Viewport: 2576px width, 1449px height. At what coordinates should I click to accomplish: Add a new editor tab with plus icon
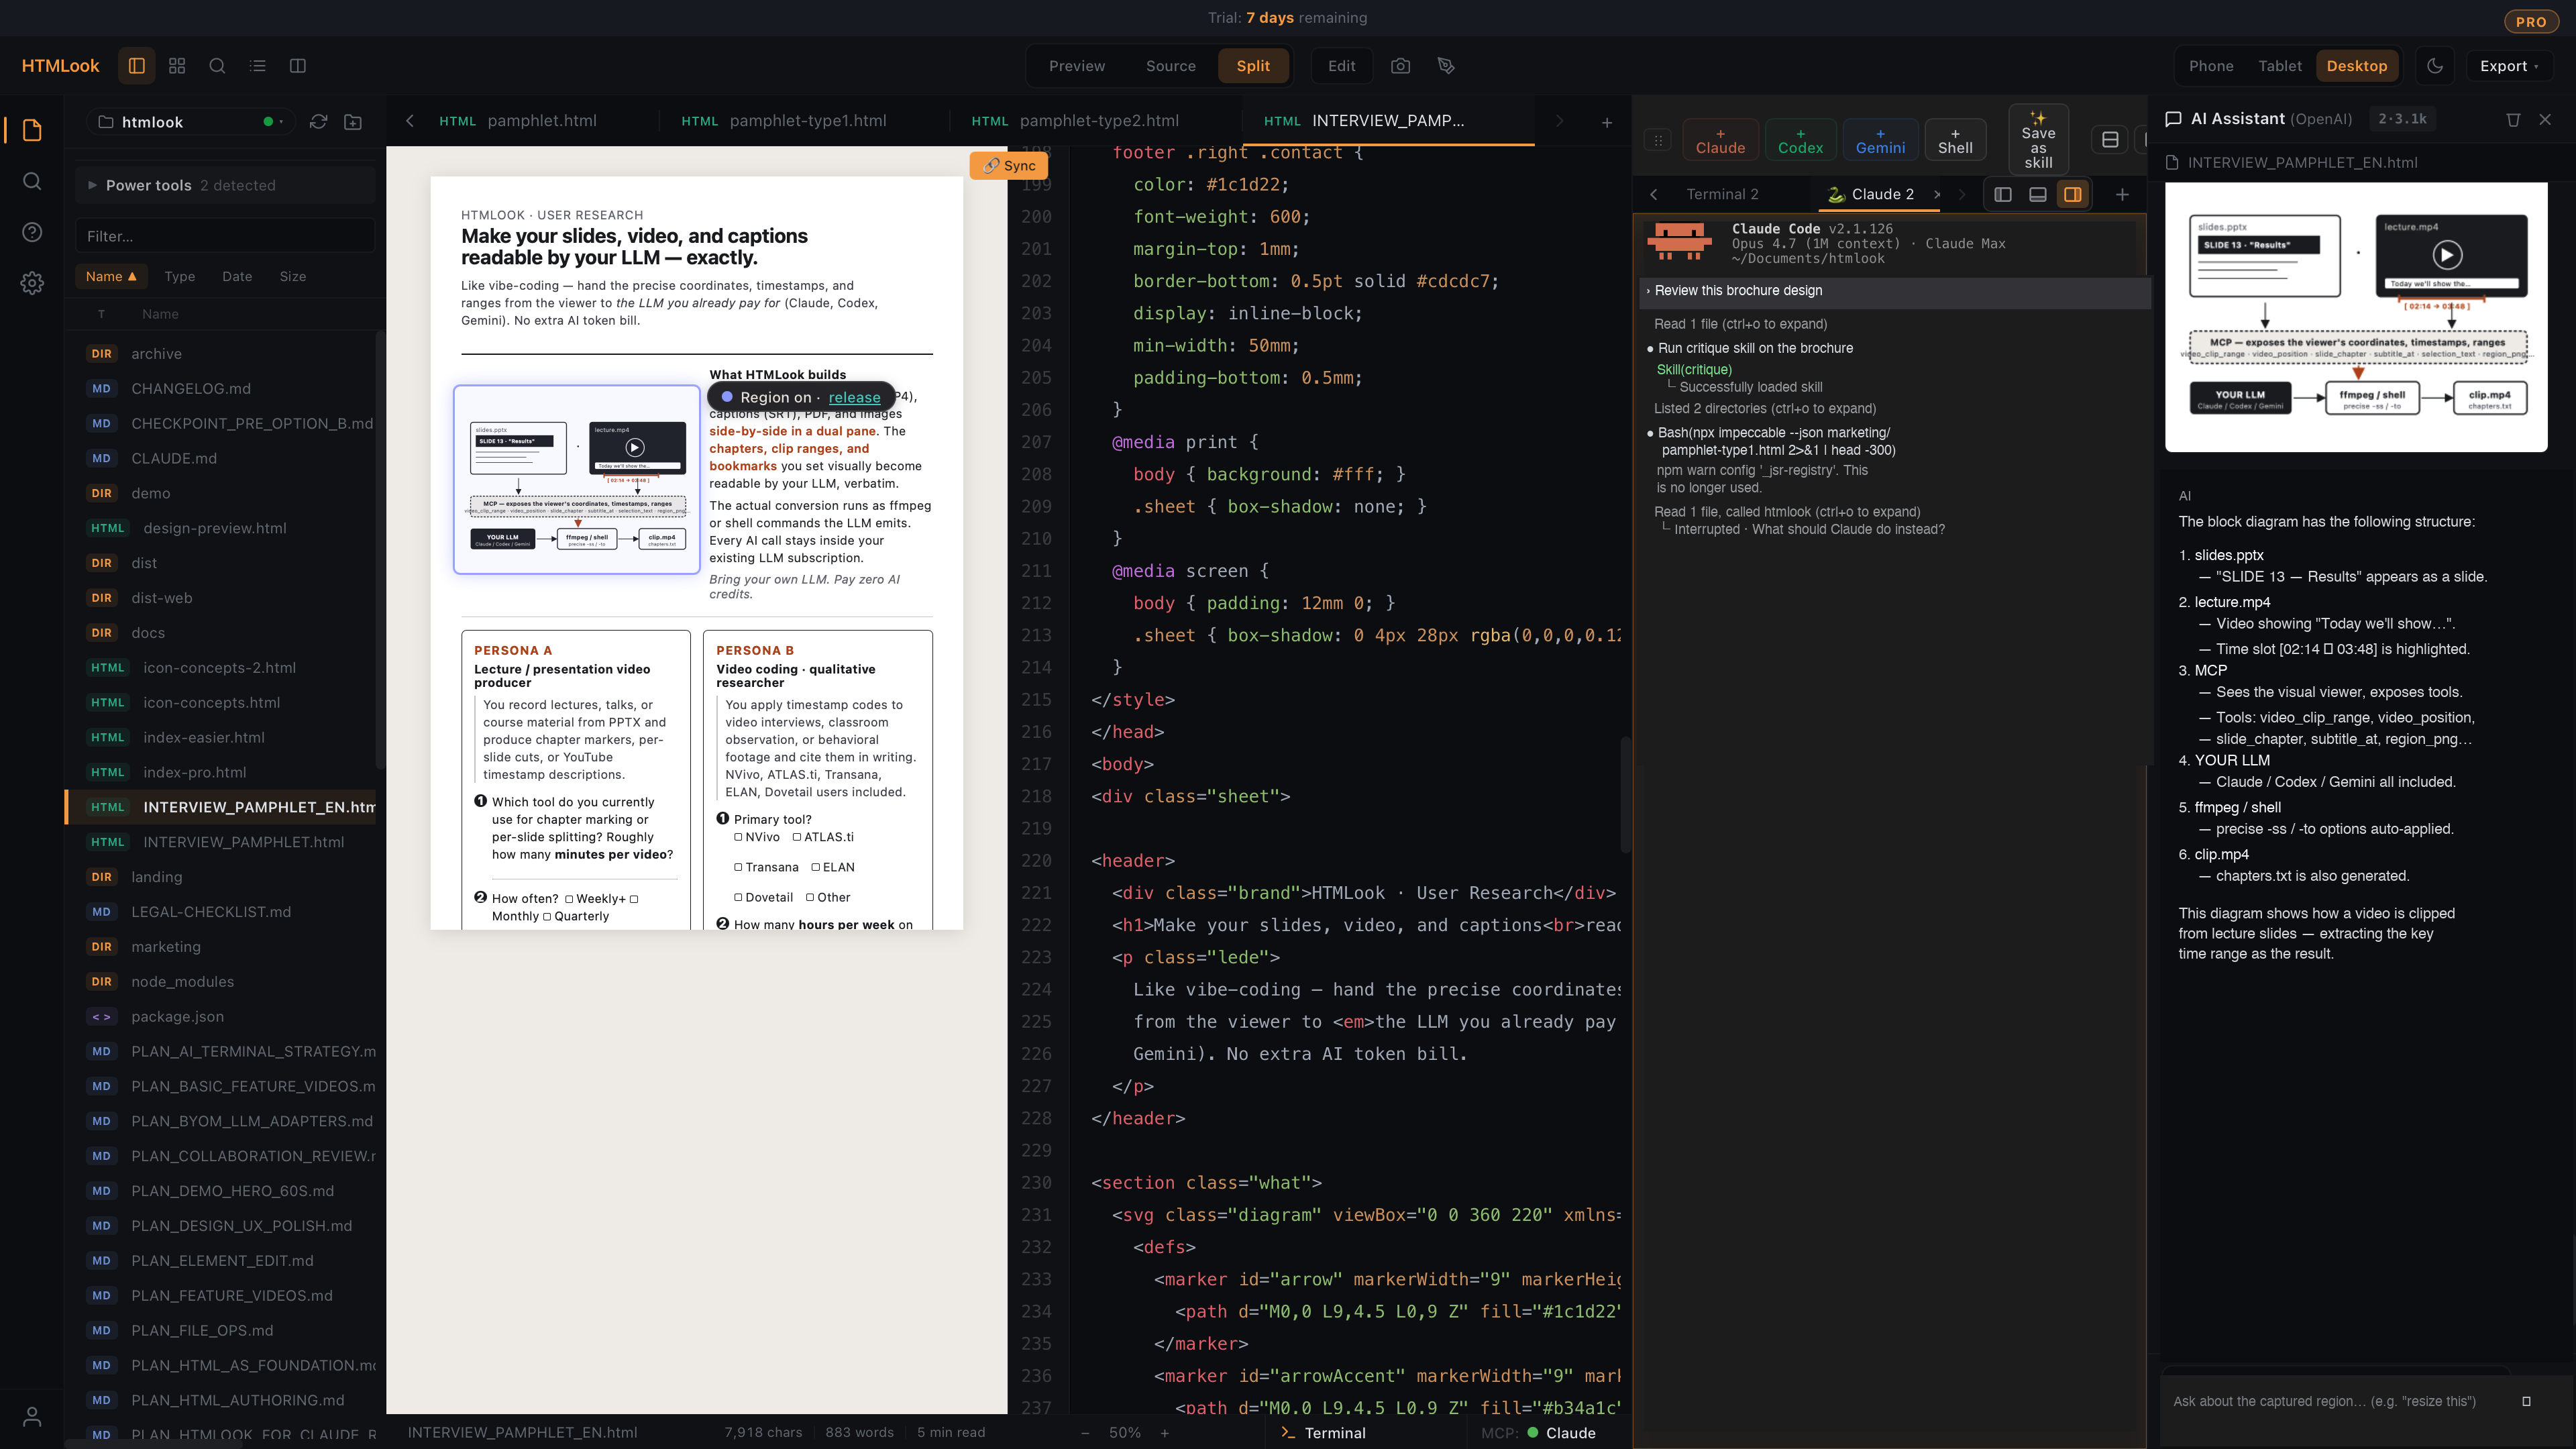pyautogui.click(x=1607, y=122)
